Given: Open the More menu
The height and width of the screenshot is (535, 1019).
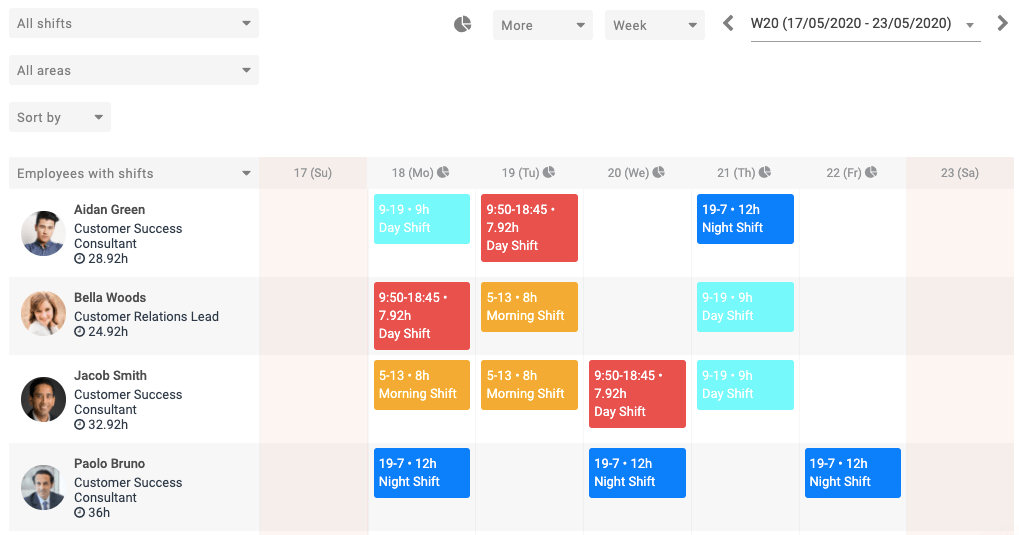Looking at the screenshot, I should 542,25.
